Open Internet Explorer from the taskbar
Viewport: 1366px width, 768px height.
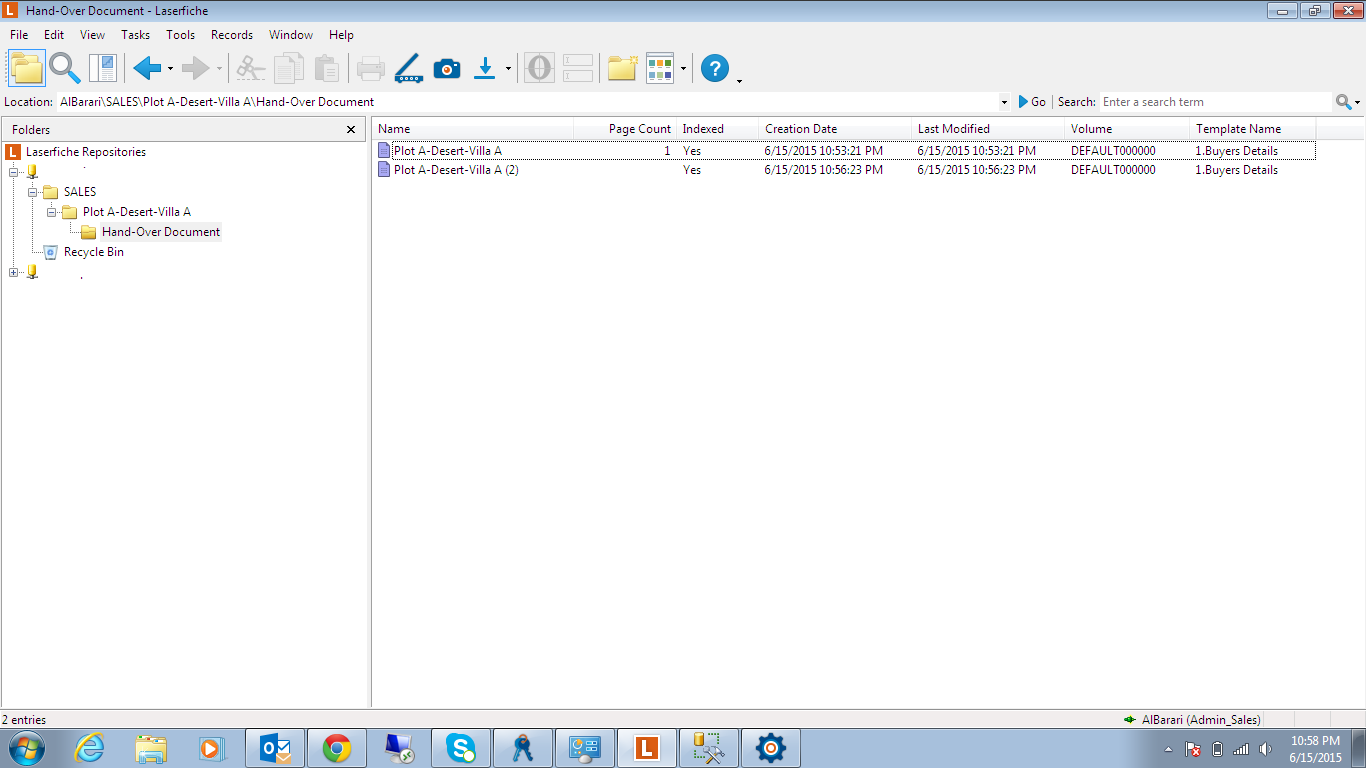(x=90, y=748)
